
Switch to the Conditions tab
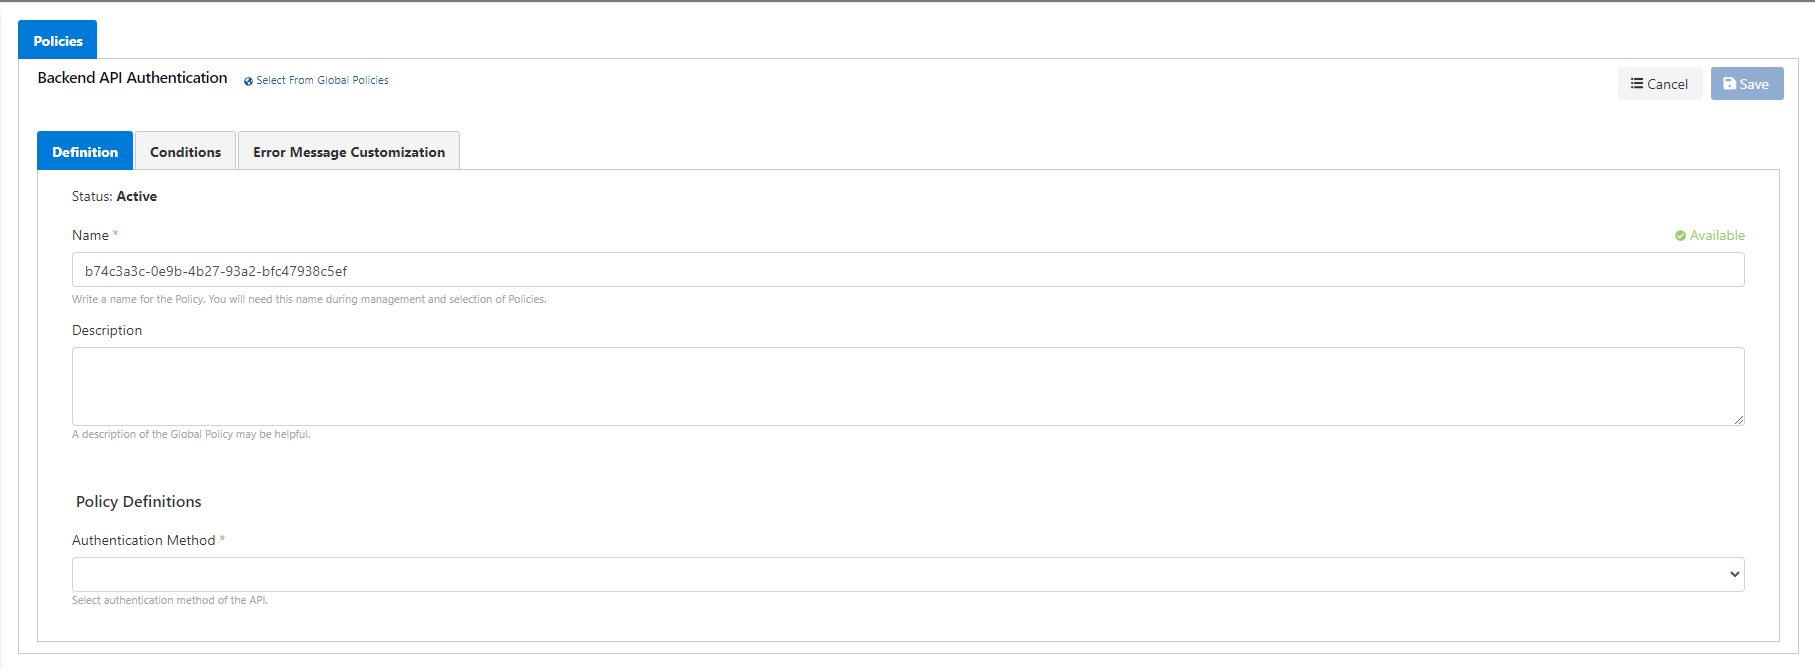185,152
